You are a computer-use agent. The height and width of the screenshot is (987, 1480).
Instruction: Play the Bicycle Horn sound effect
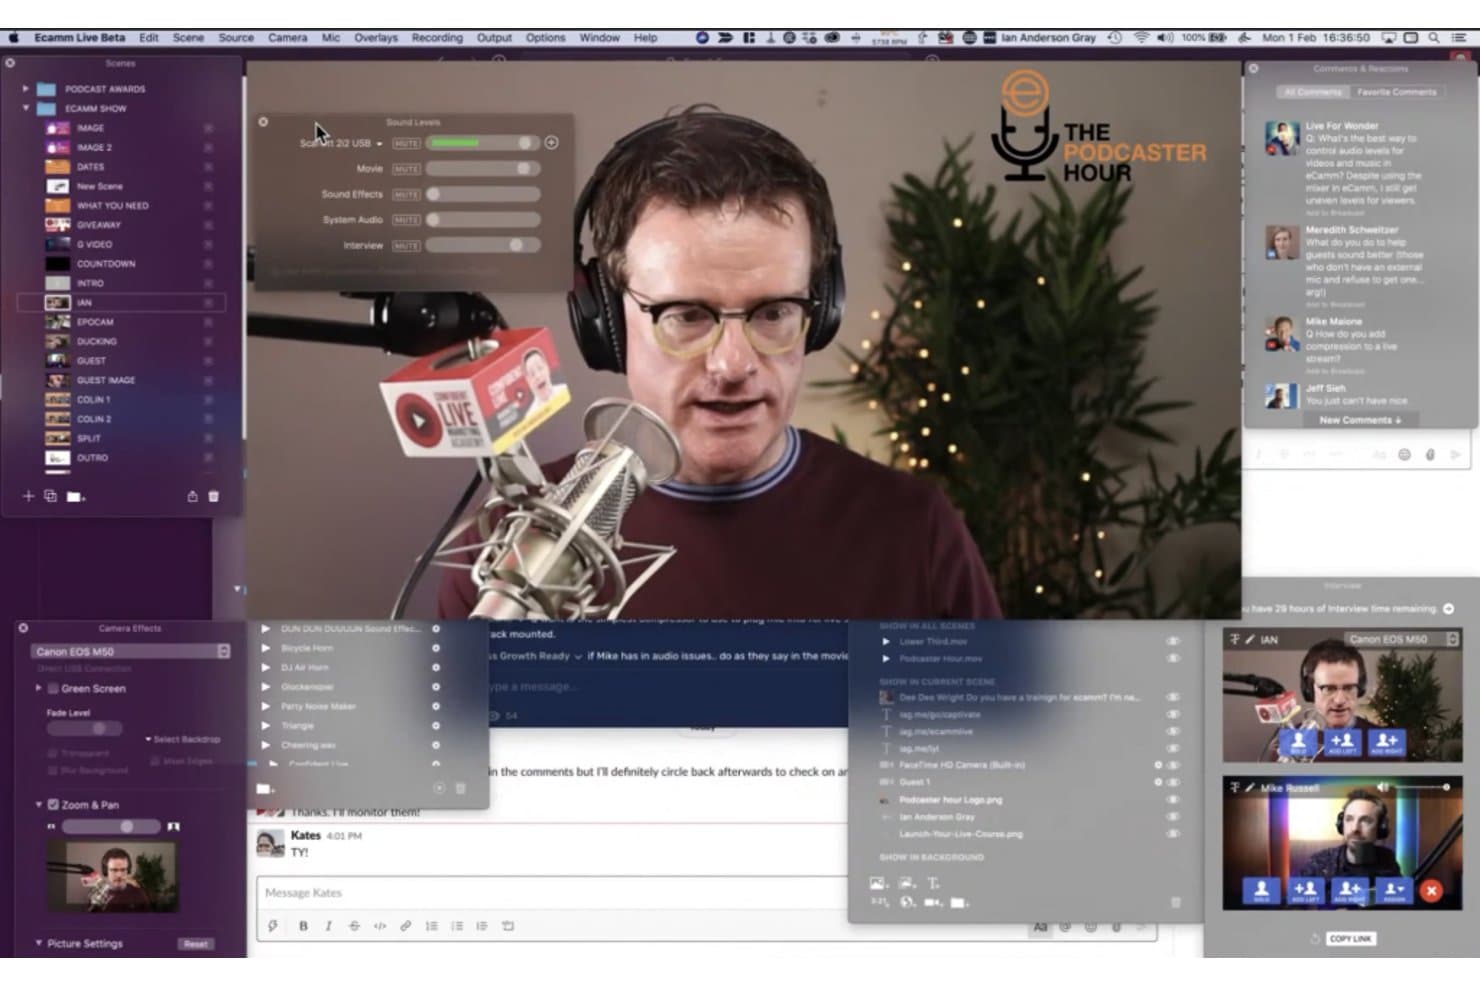[266, 648]
